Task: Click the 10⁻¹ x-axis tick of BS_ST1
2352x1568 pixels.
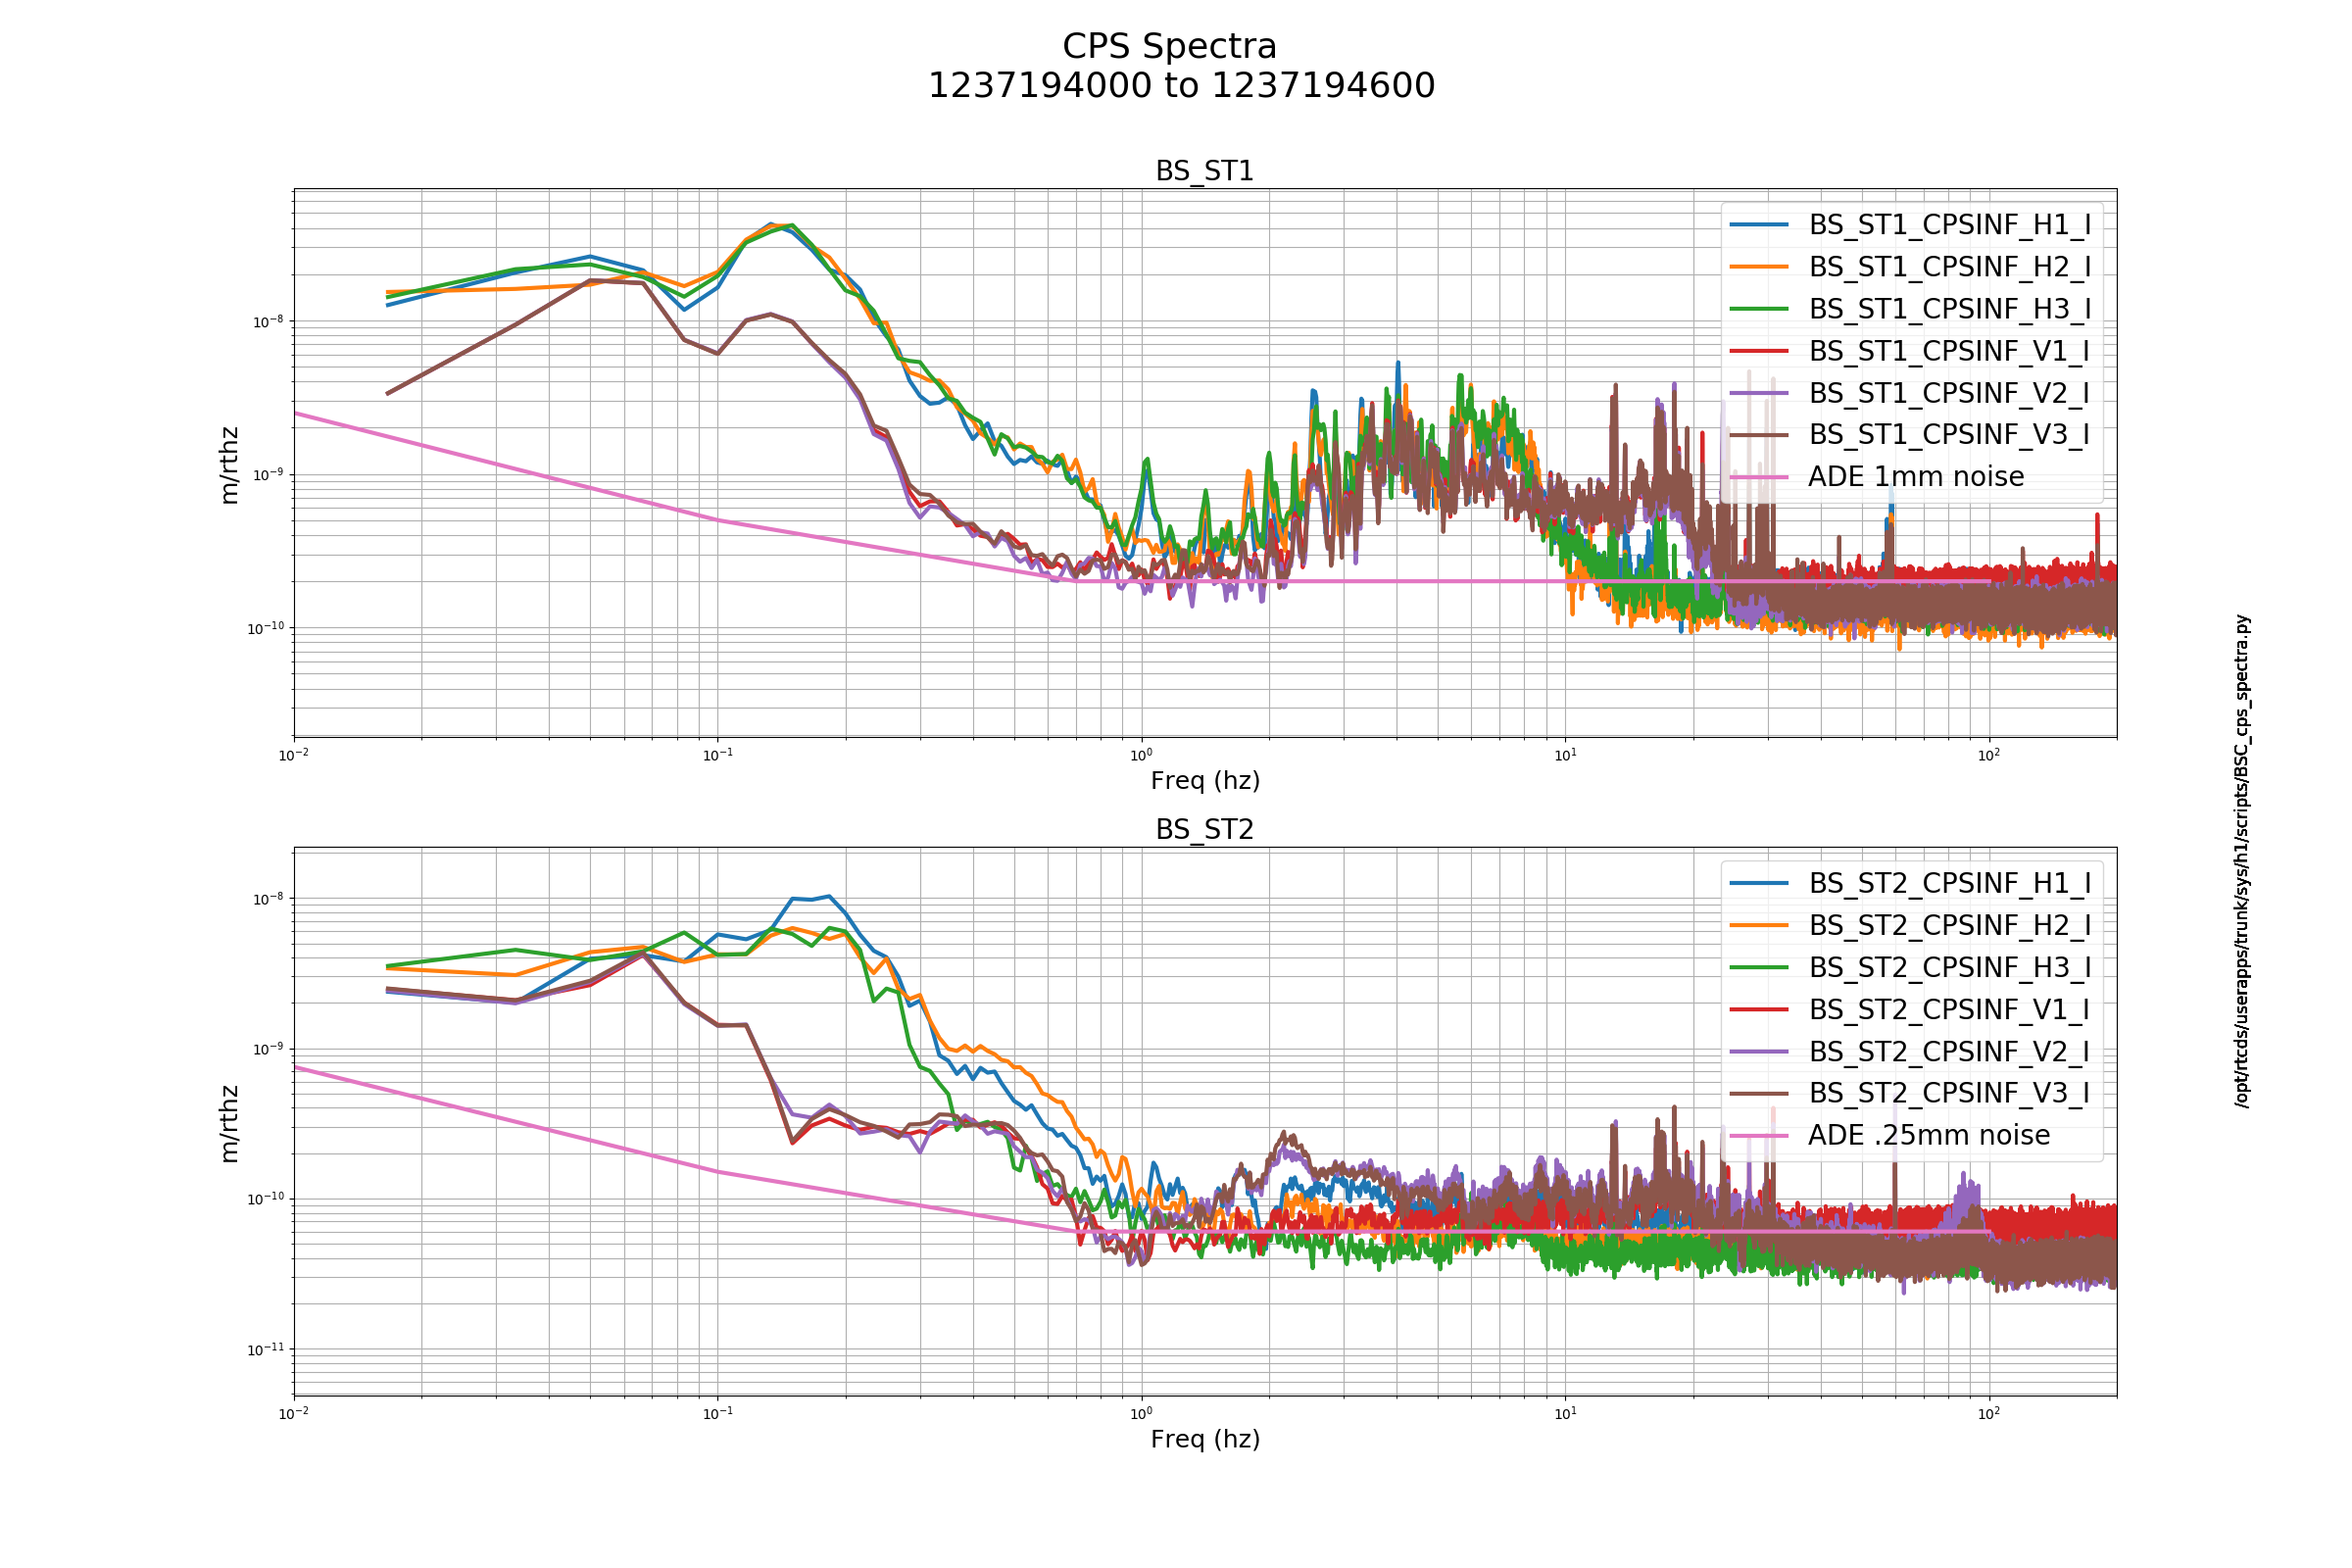Action: pyautogui.click(x=718, y=755)
